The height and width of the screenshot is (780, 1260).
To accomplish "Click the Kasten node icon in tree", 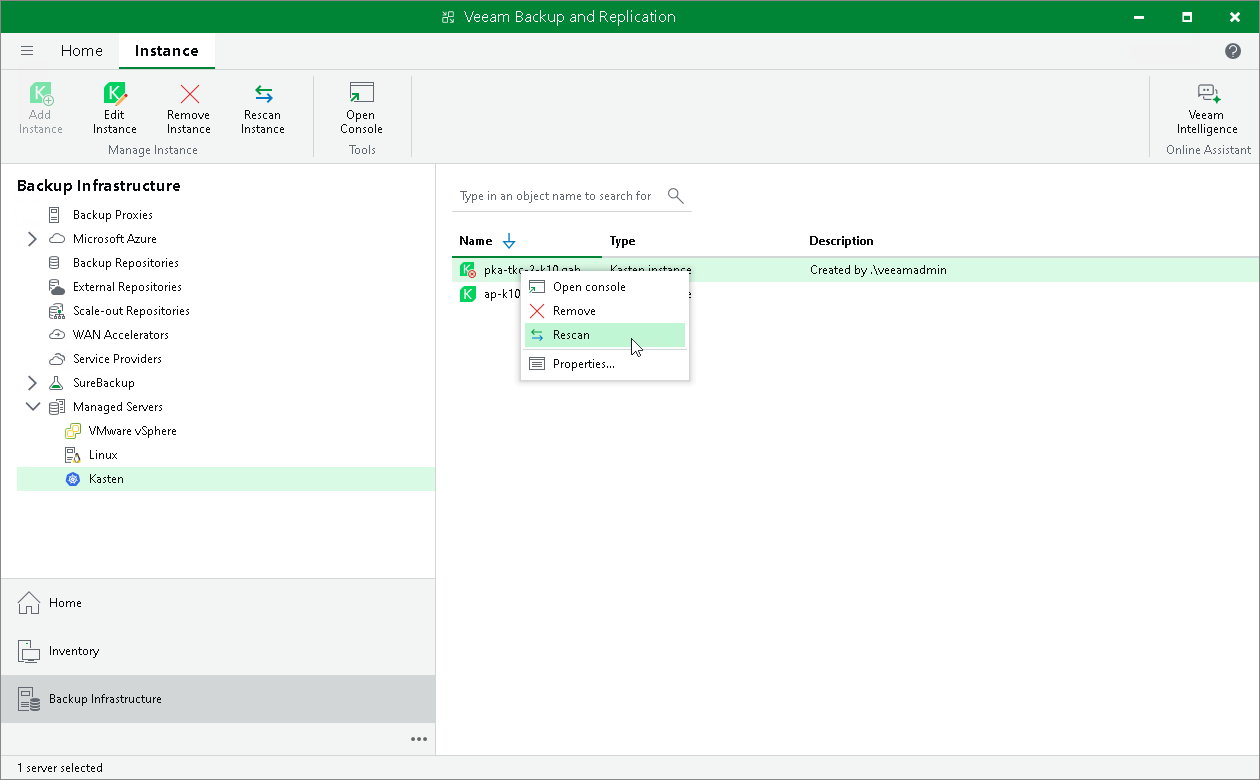I will tap(73, 479).
